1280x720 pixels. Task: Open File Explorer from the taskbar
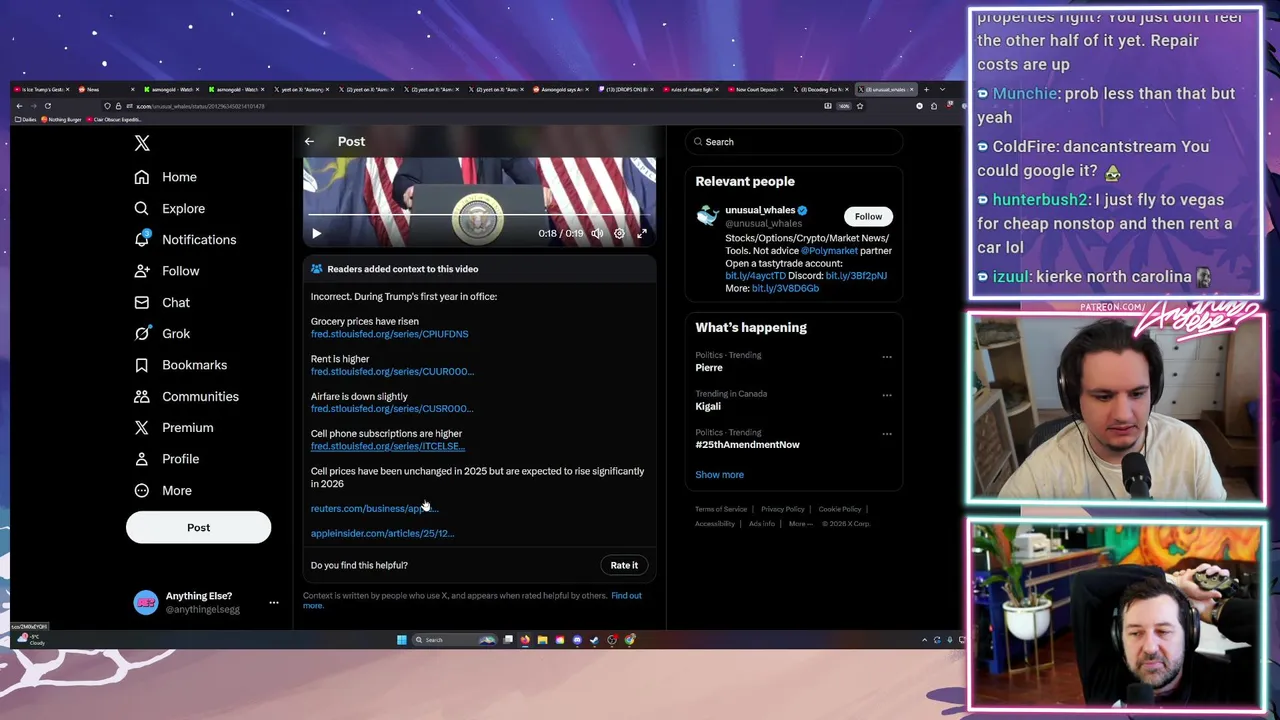coord(542,640)
